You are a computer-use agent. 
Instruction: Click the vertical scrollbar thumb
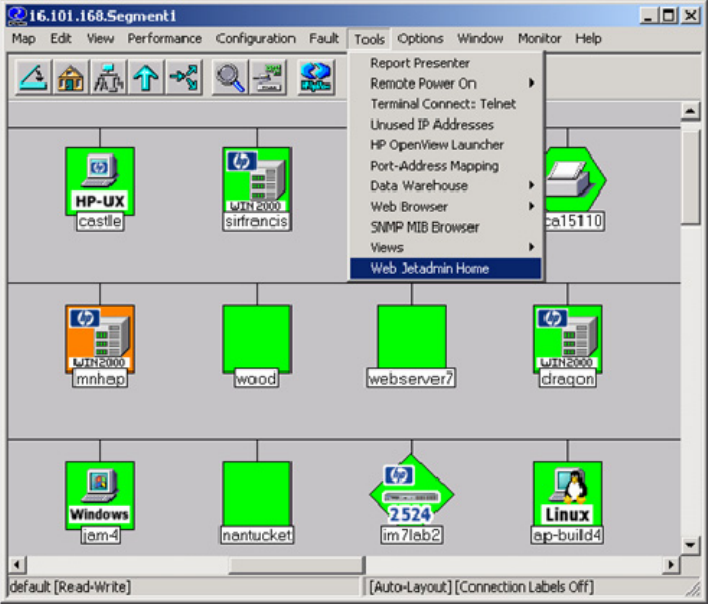pyautogui.click(x=690, y=176)
